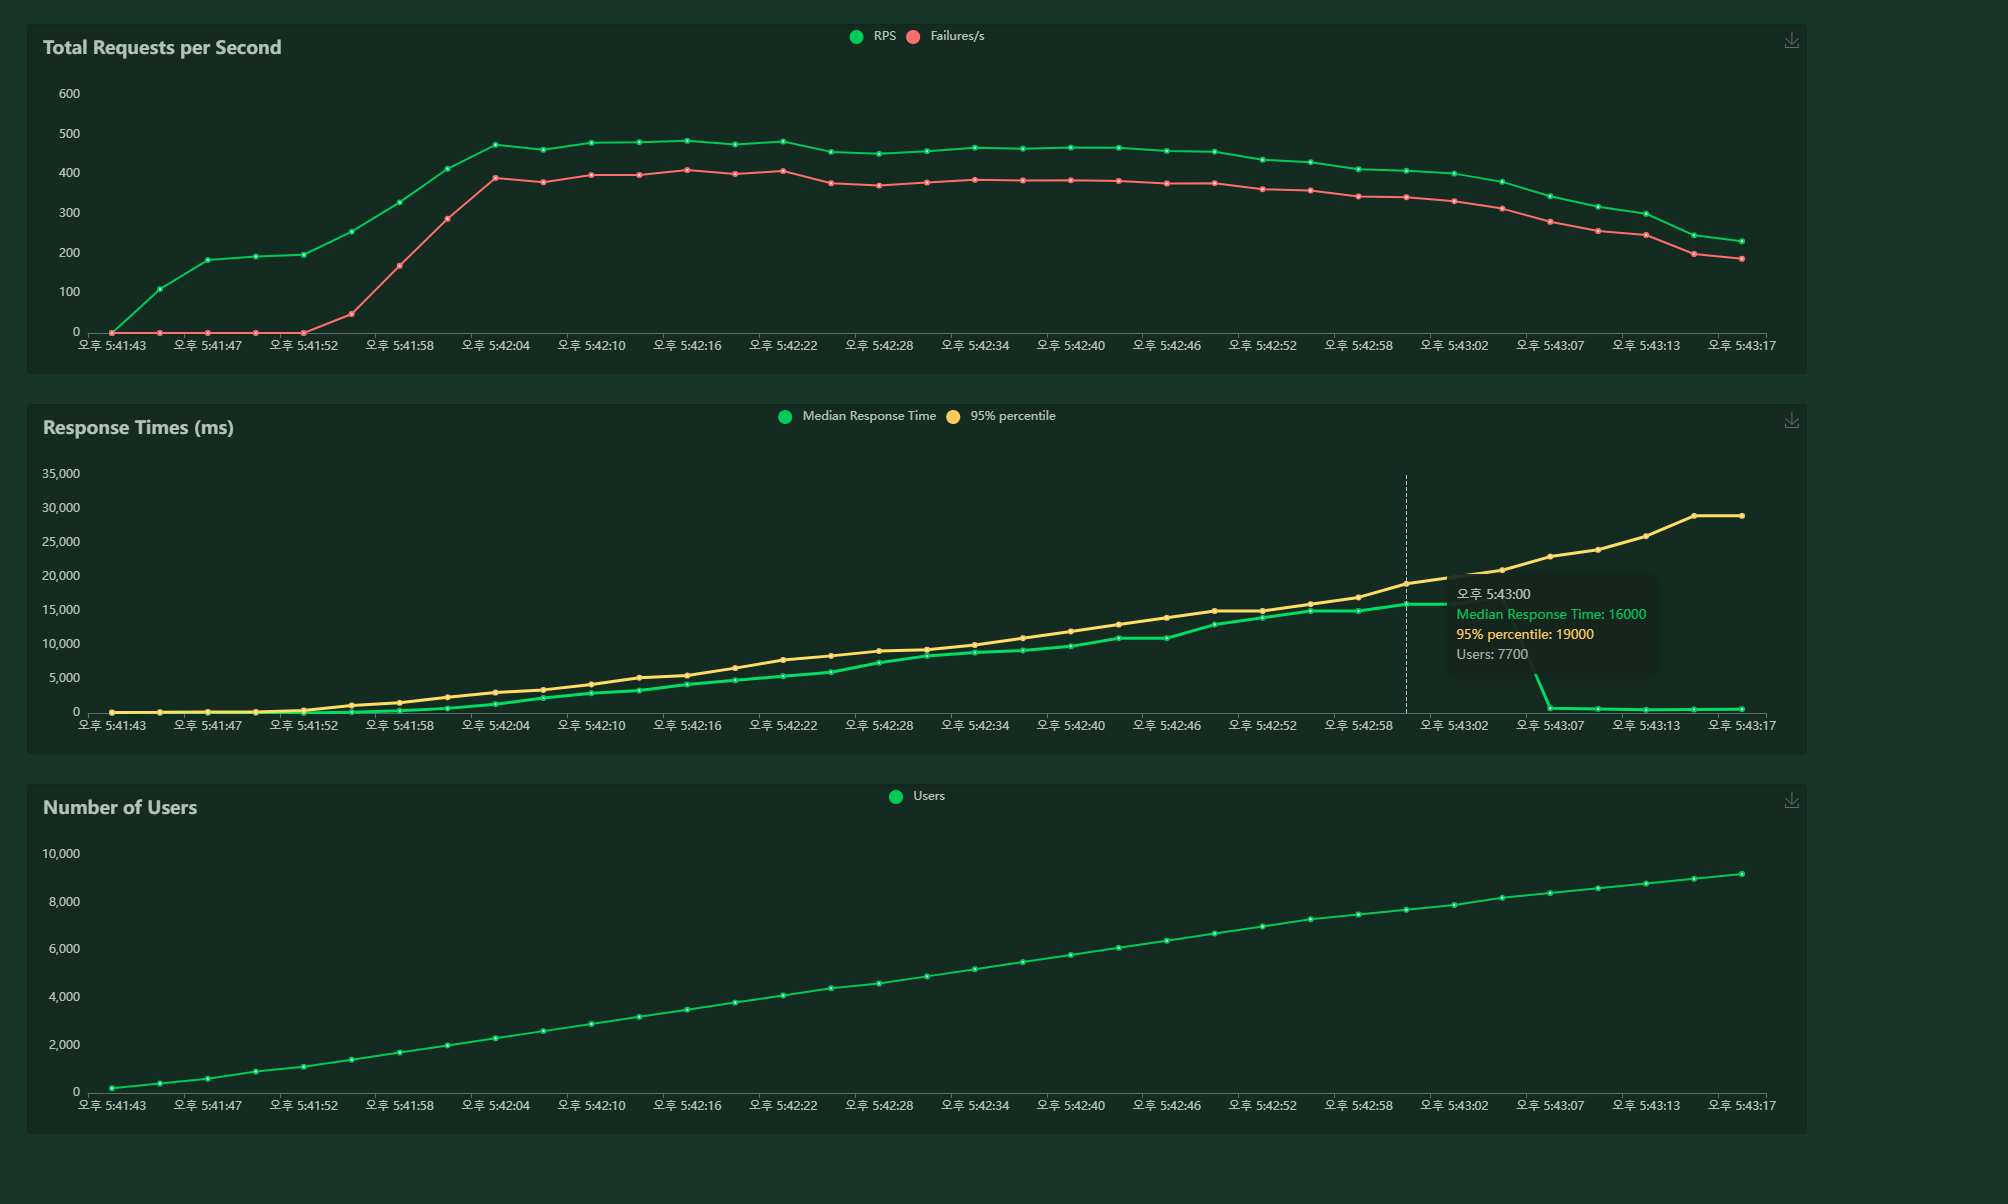
Task: Download the Response Times chart image
Action: pyautogui.click(x=1791, y=421)
